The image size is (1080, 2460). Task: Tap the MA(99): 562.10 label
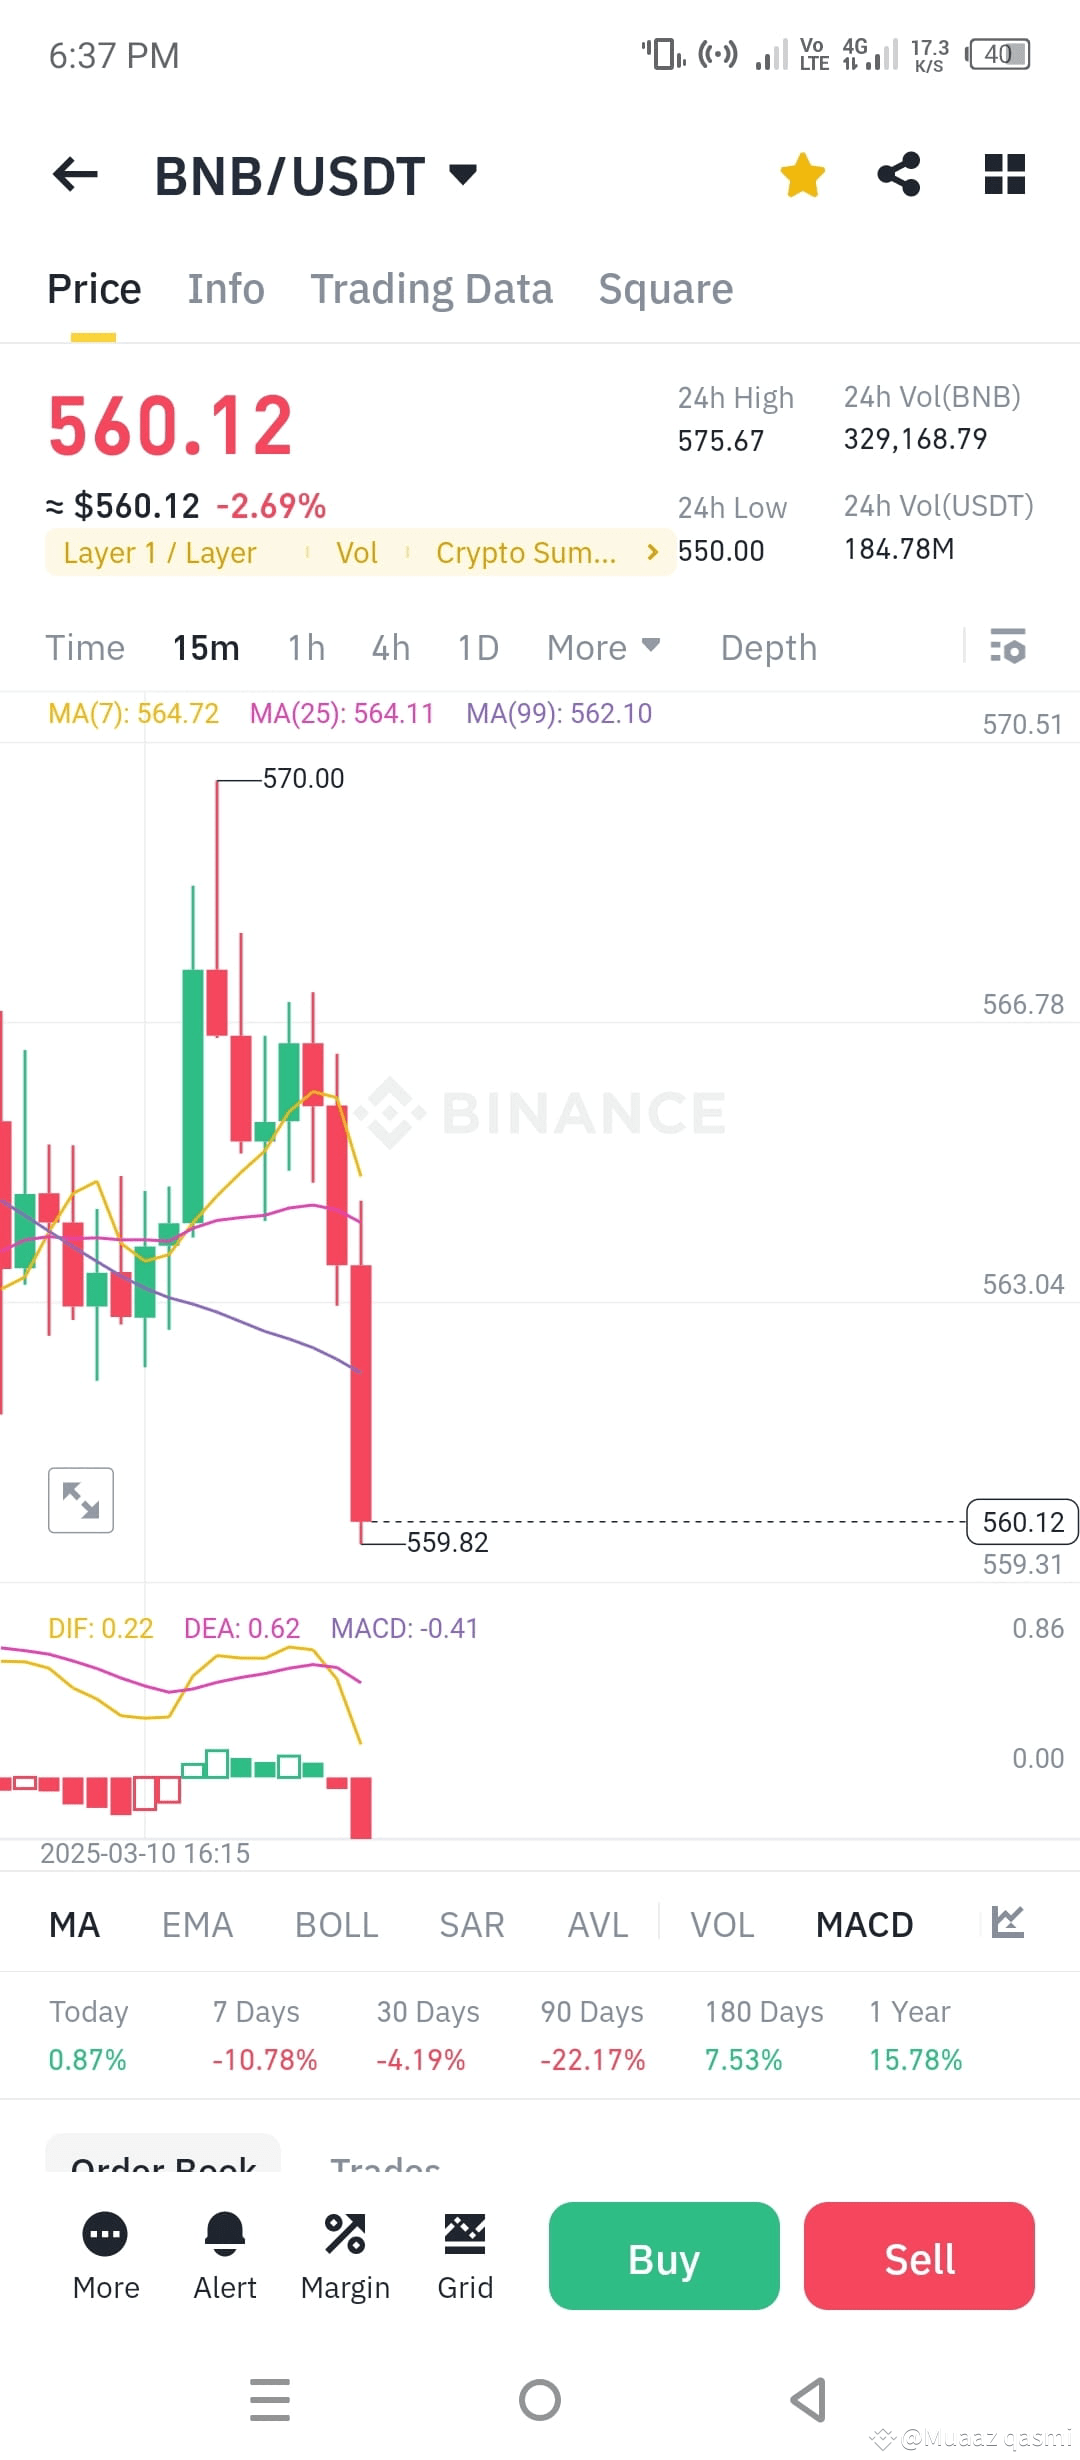(x=559, y=713)
